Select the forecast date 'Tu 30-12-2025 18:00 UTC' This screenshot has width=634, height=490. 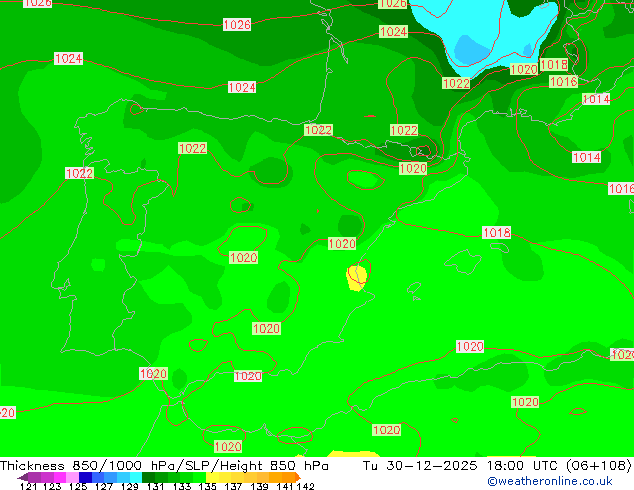tap(460, 466)
